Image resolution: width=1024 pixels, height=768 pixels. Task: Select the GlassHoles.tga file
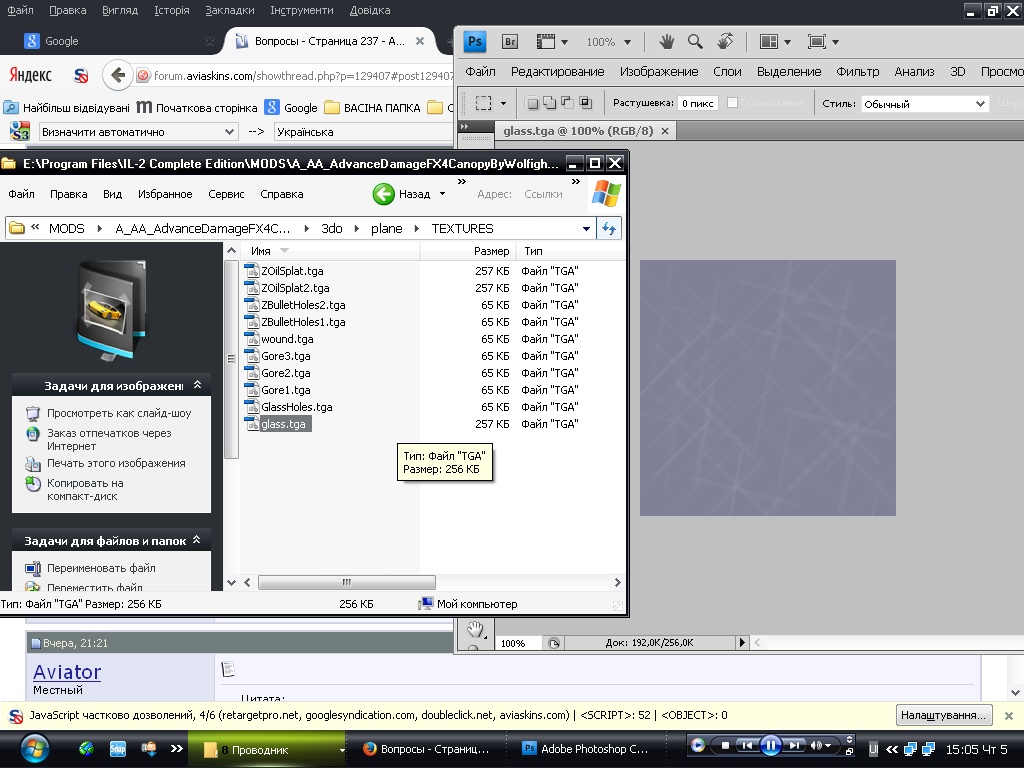tap(296, 407)
